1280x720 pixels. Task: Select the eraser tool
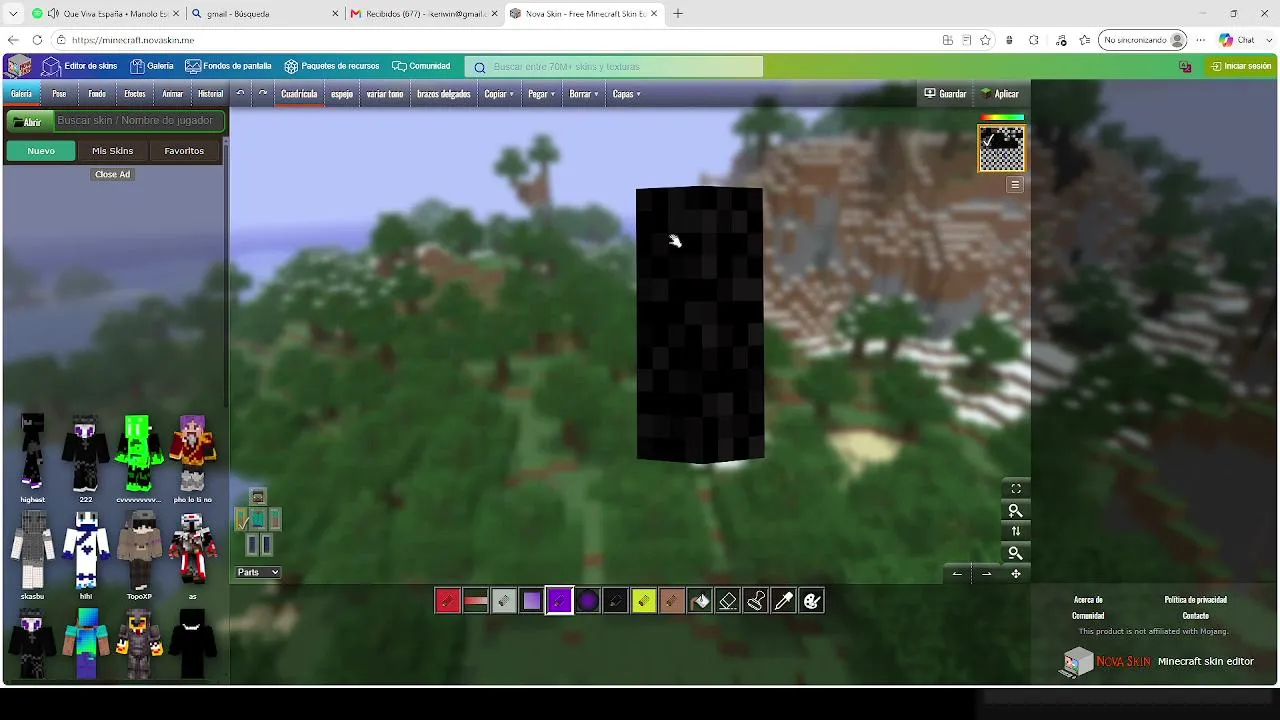pyautogui.click(x=728, y=601)
